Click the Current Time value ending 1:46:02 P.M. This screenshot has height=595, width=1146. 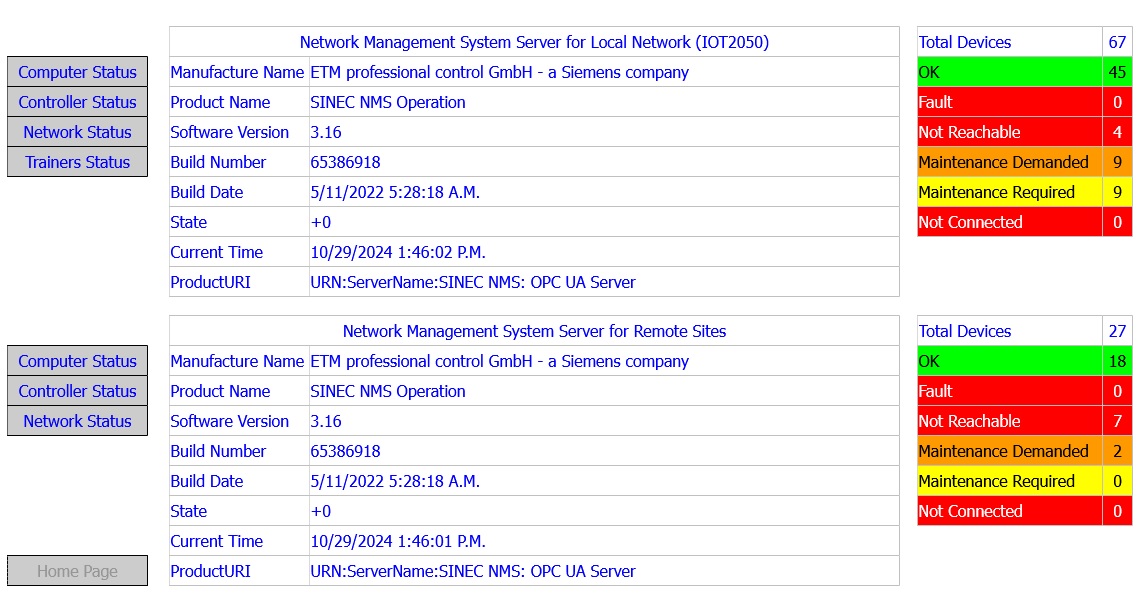pyautogui.click(x=398, y=252)
